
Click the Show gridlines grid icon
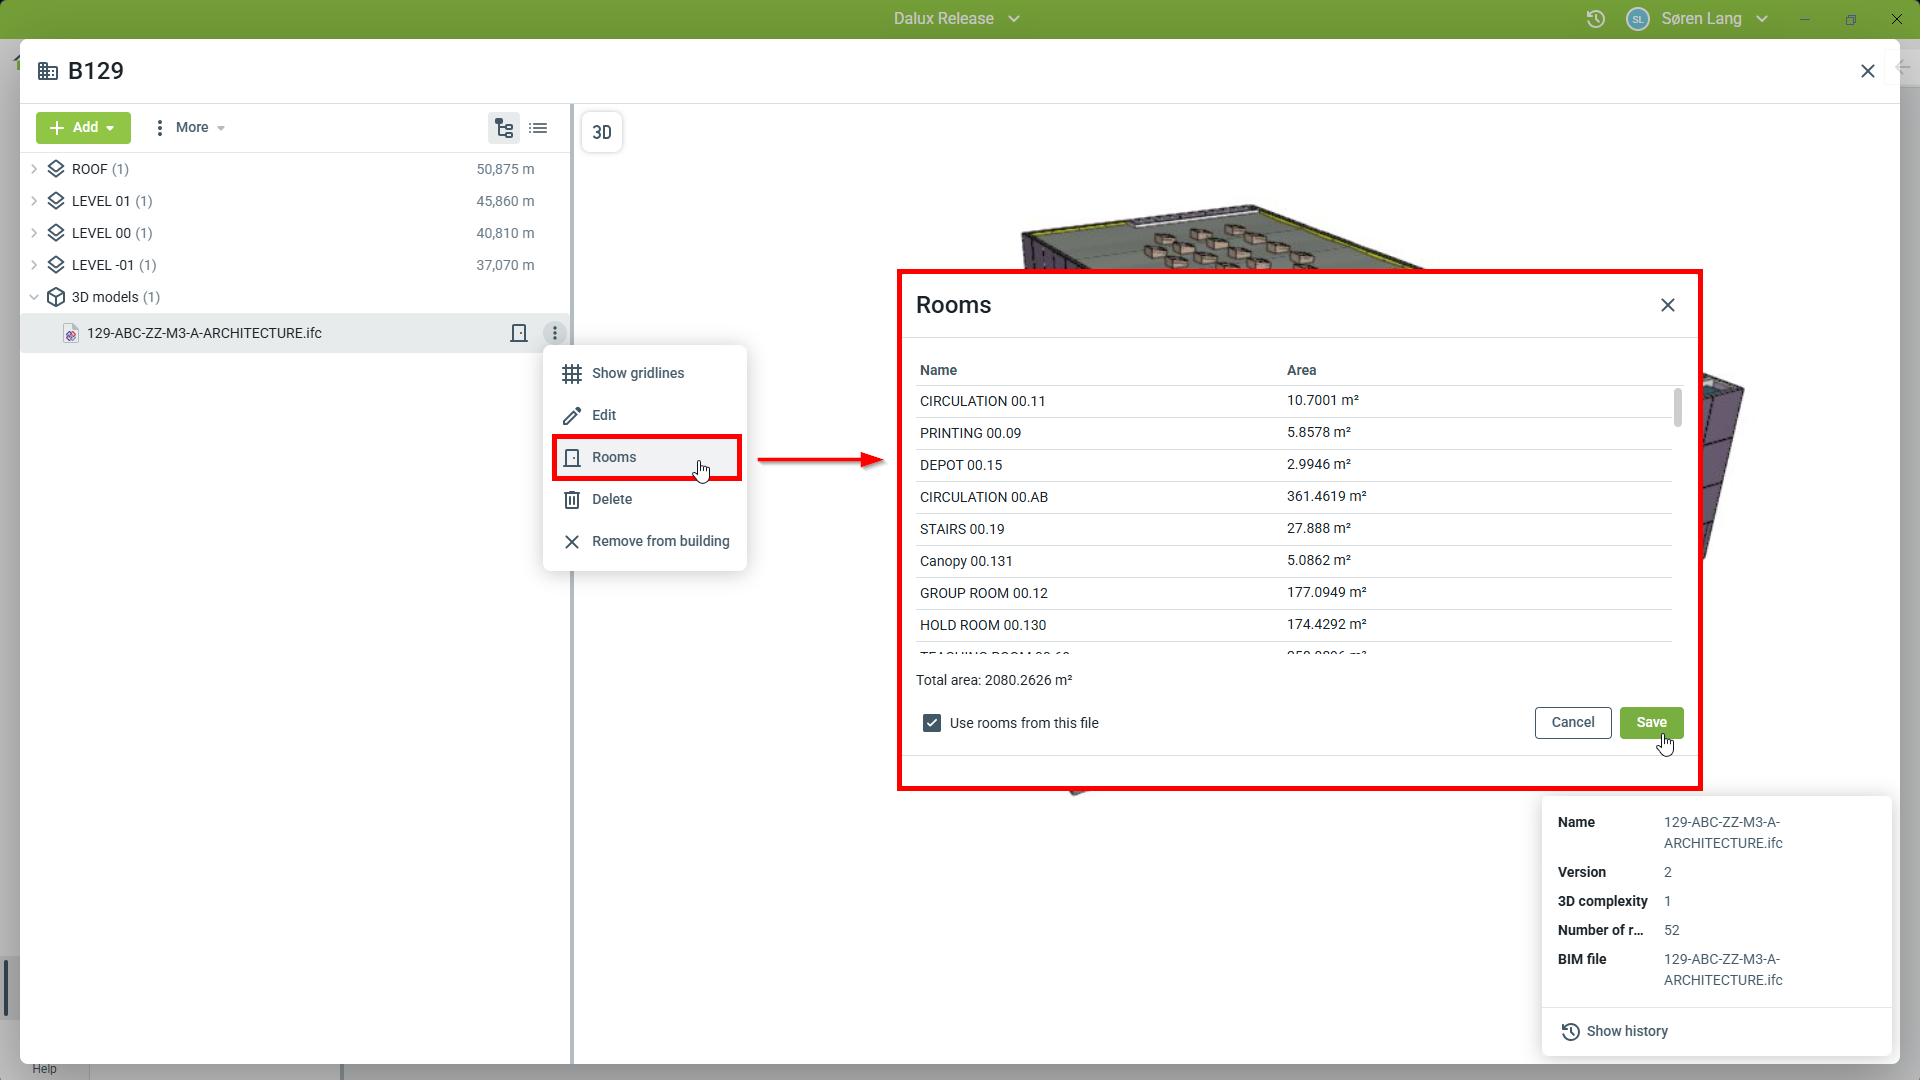point(572,373)
